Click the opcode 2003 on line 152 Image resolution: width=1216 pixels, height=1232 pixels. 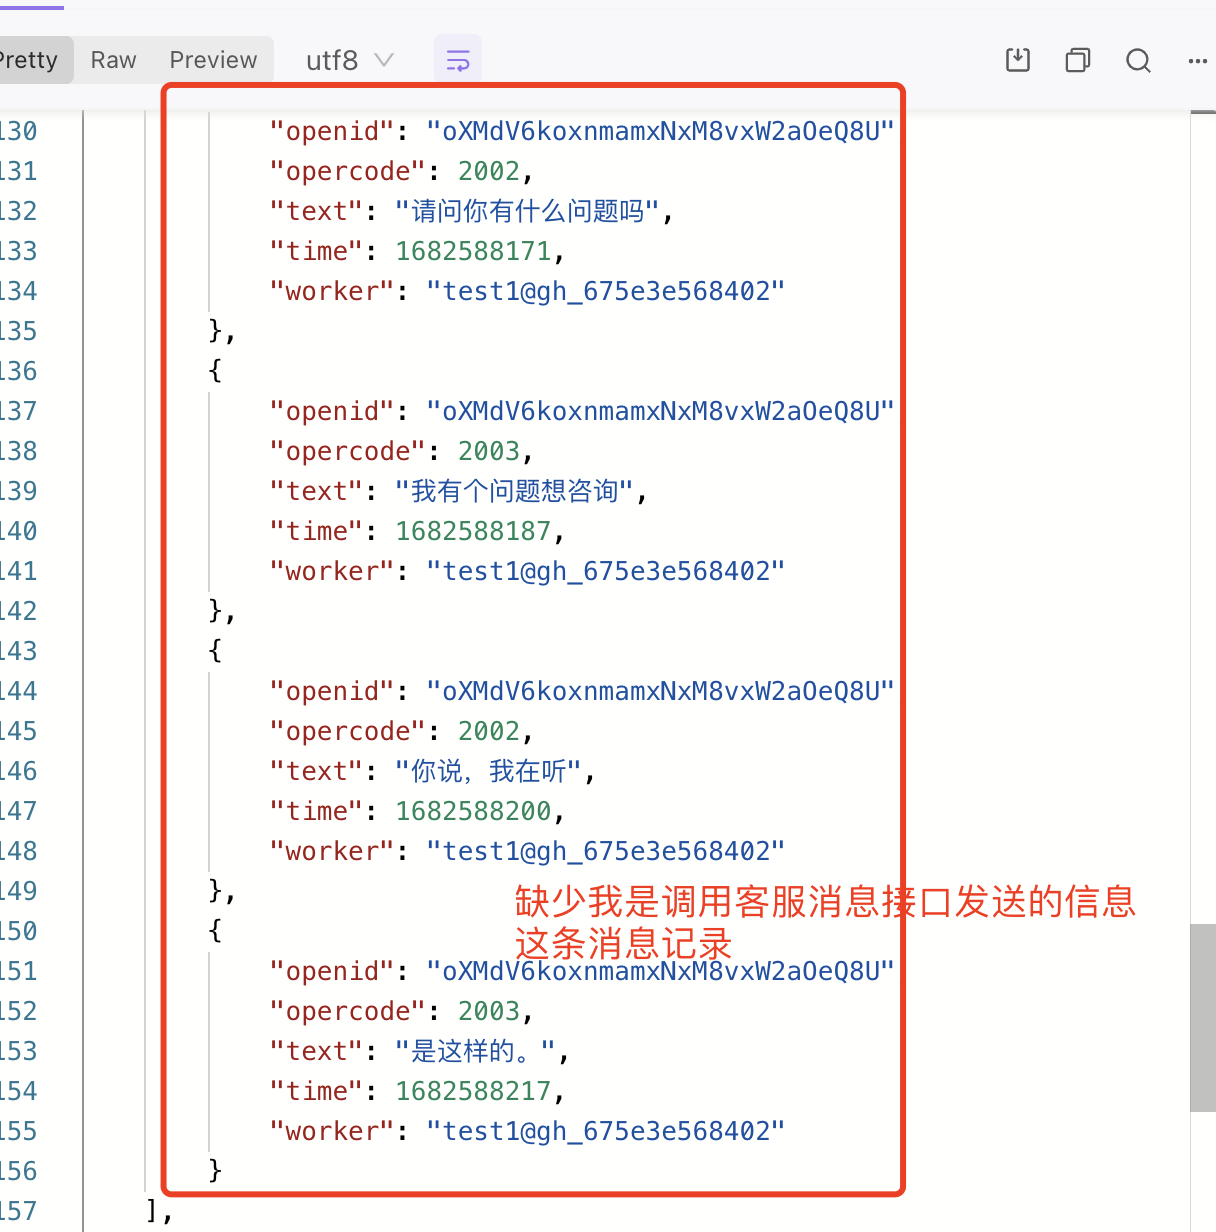(489, 1011)
